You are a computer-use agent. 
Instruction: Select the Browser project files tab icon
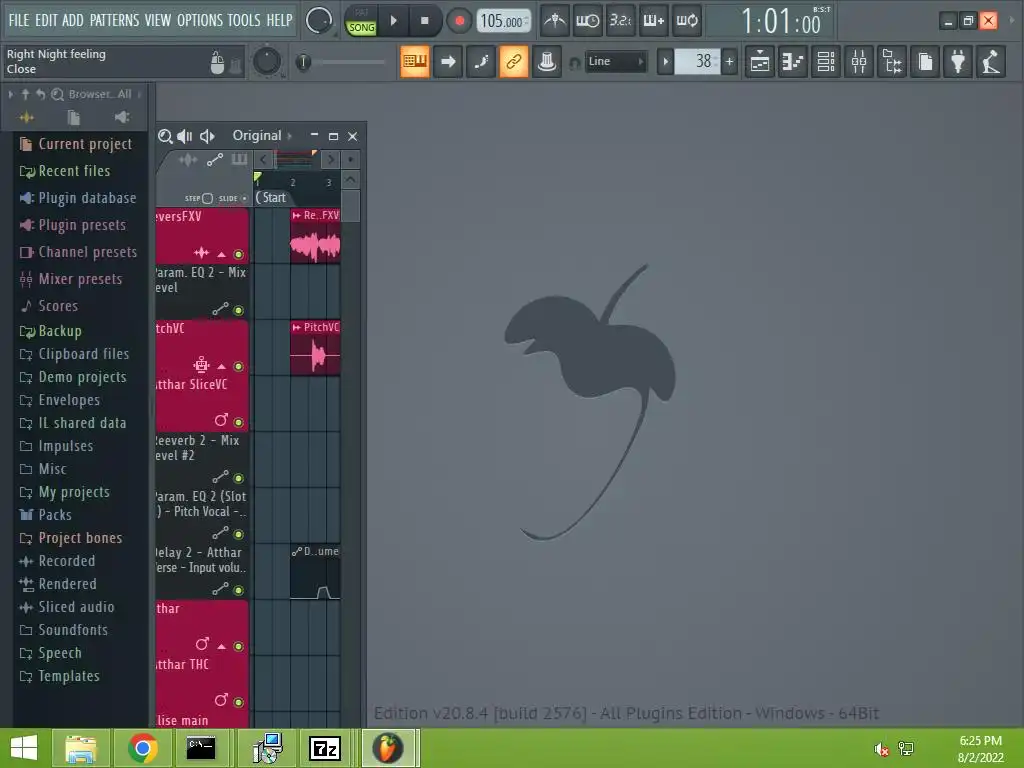[74, 118]
